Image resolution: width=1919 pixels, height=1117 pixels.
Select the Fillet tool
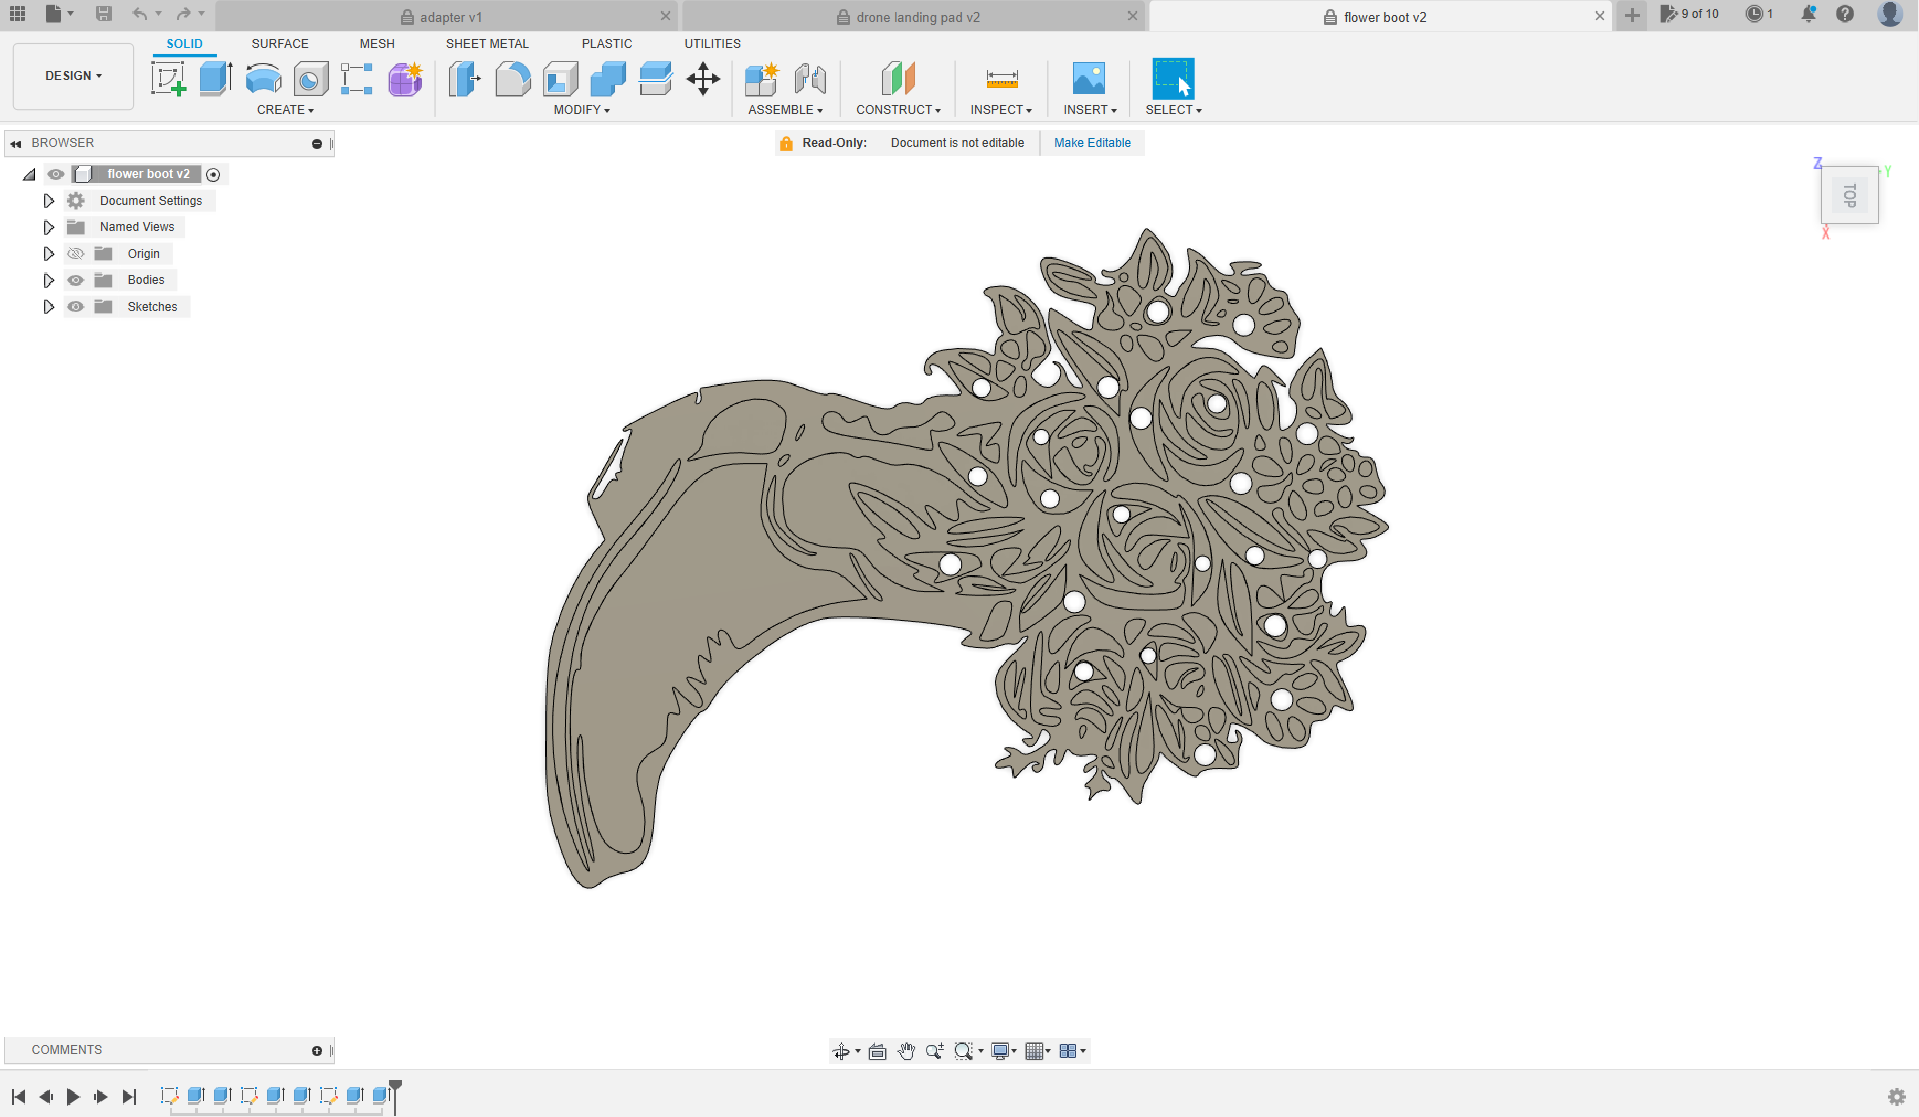click(512, 78)
